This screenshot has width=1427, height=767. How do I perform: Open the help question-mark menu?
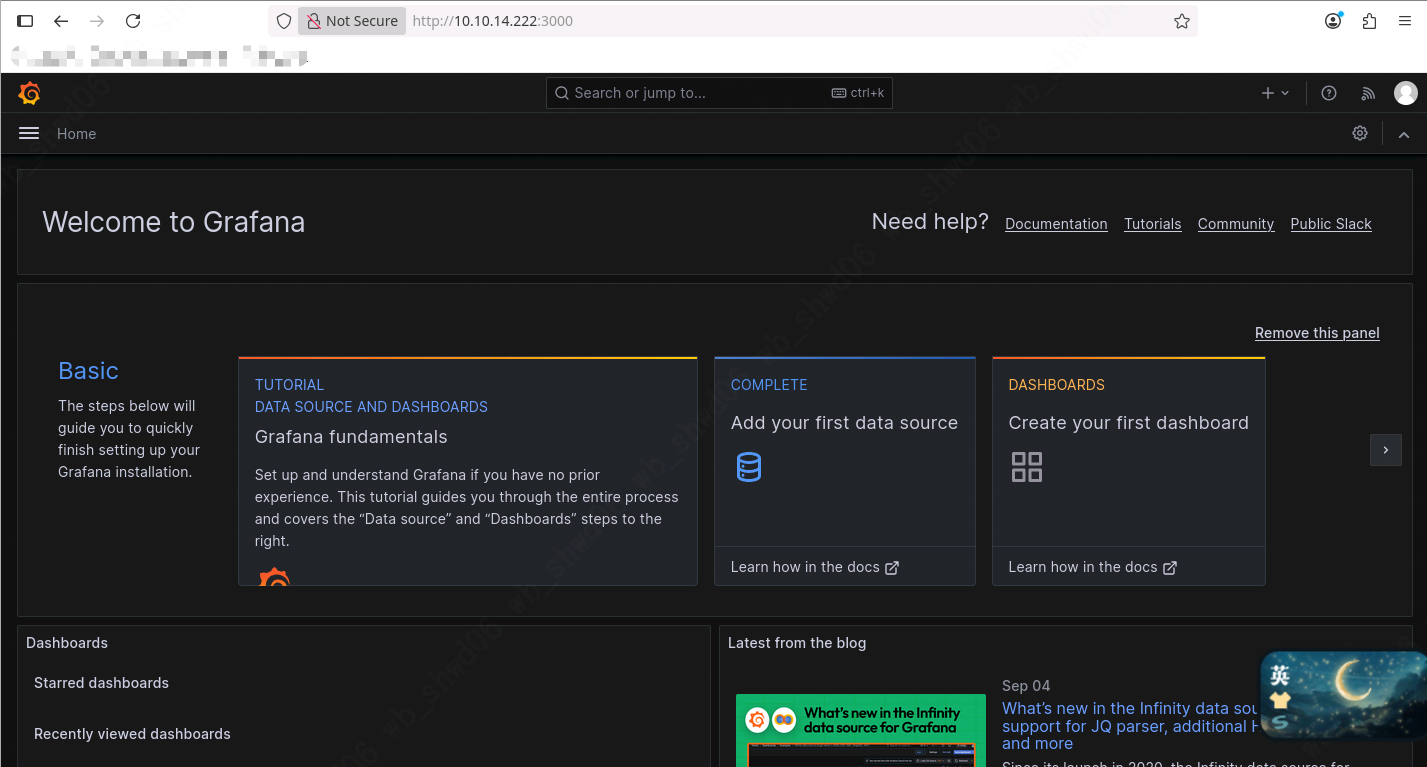pos(1329,93)
